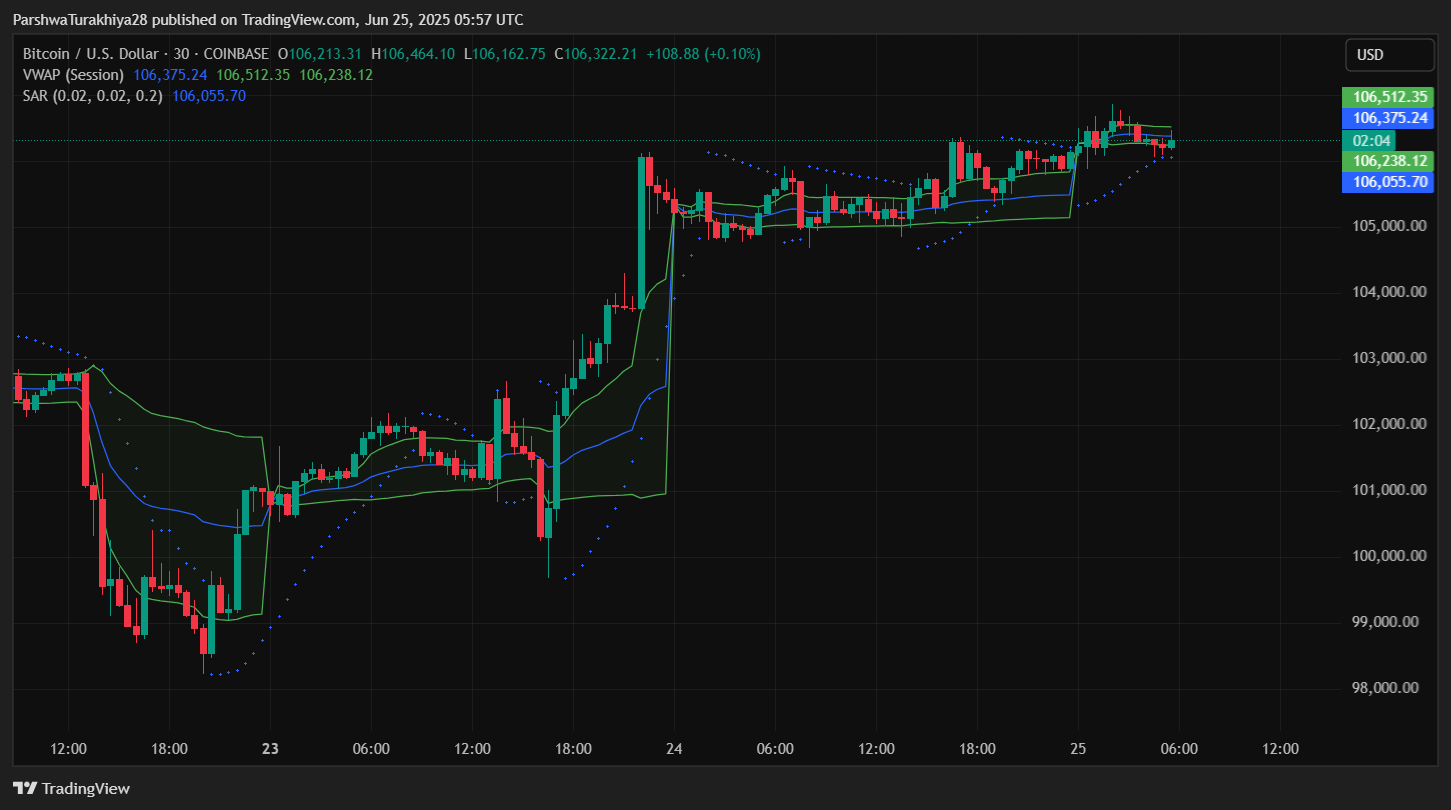The height and width of the screenshot is (810, 1451).
Task: Click the VWAP value 106,375.24 in legend
Action: 171,74
